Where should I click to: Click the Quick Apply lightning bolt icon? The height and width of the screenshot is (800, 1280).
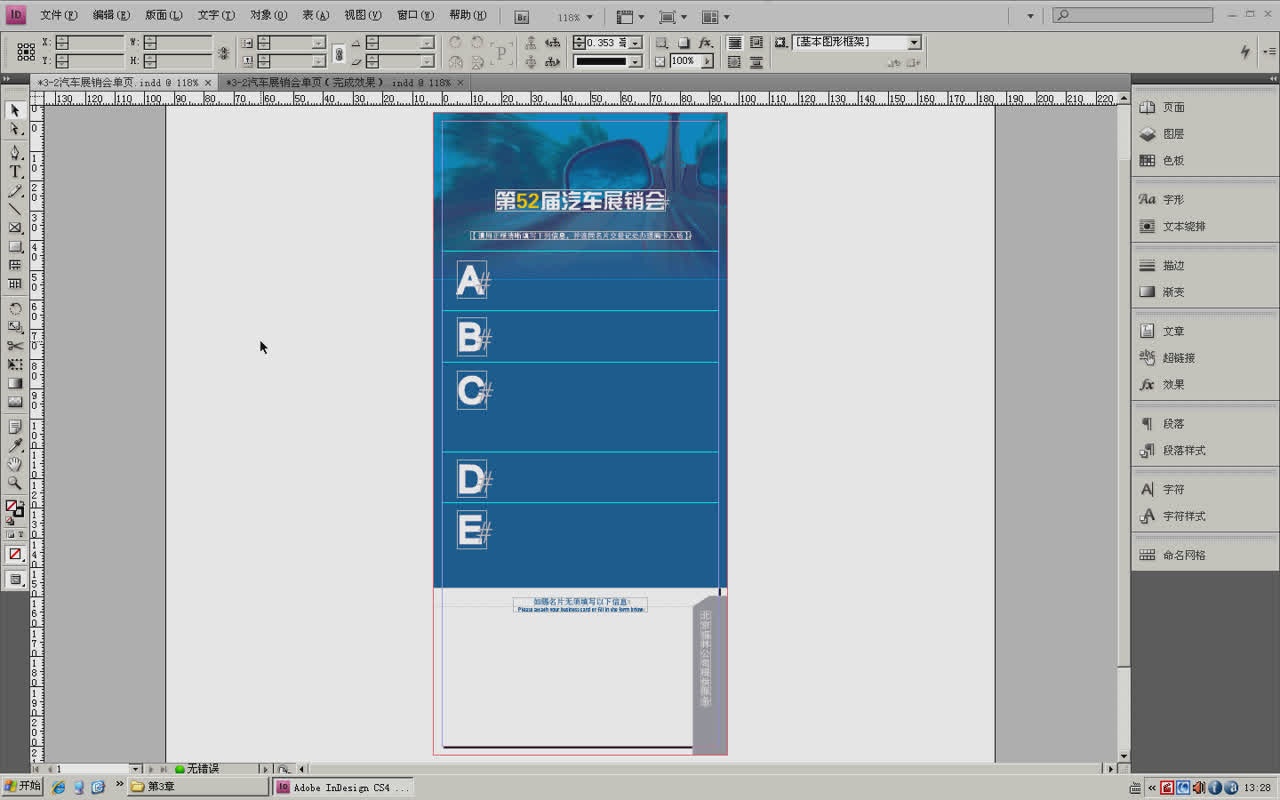point(1245,52)
